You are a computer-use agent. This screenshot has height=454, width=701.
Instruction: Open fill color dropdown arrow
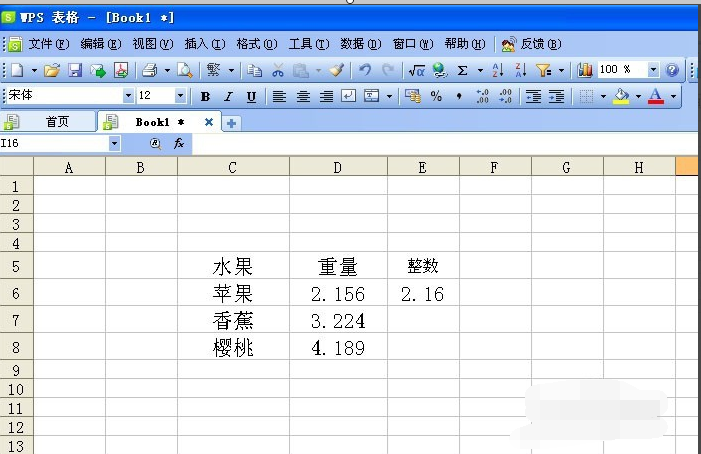[x=638, y=96]
